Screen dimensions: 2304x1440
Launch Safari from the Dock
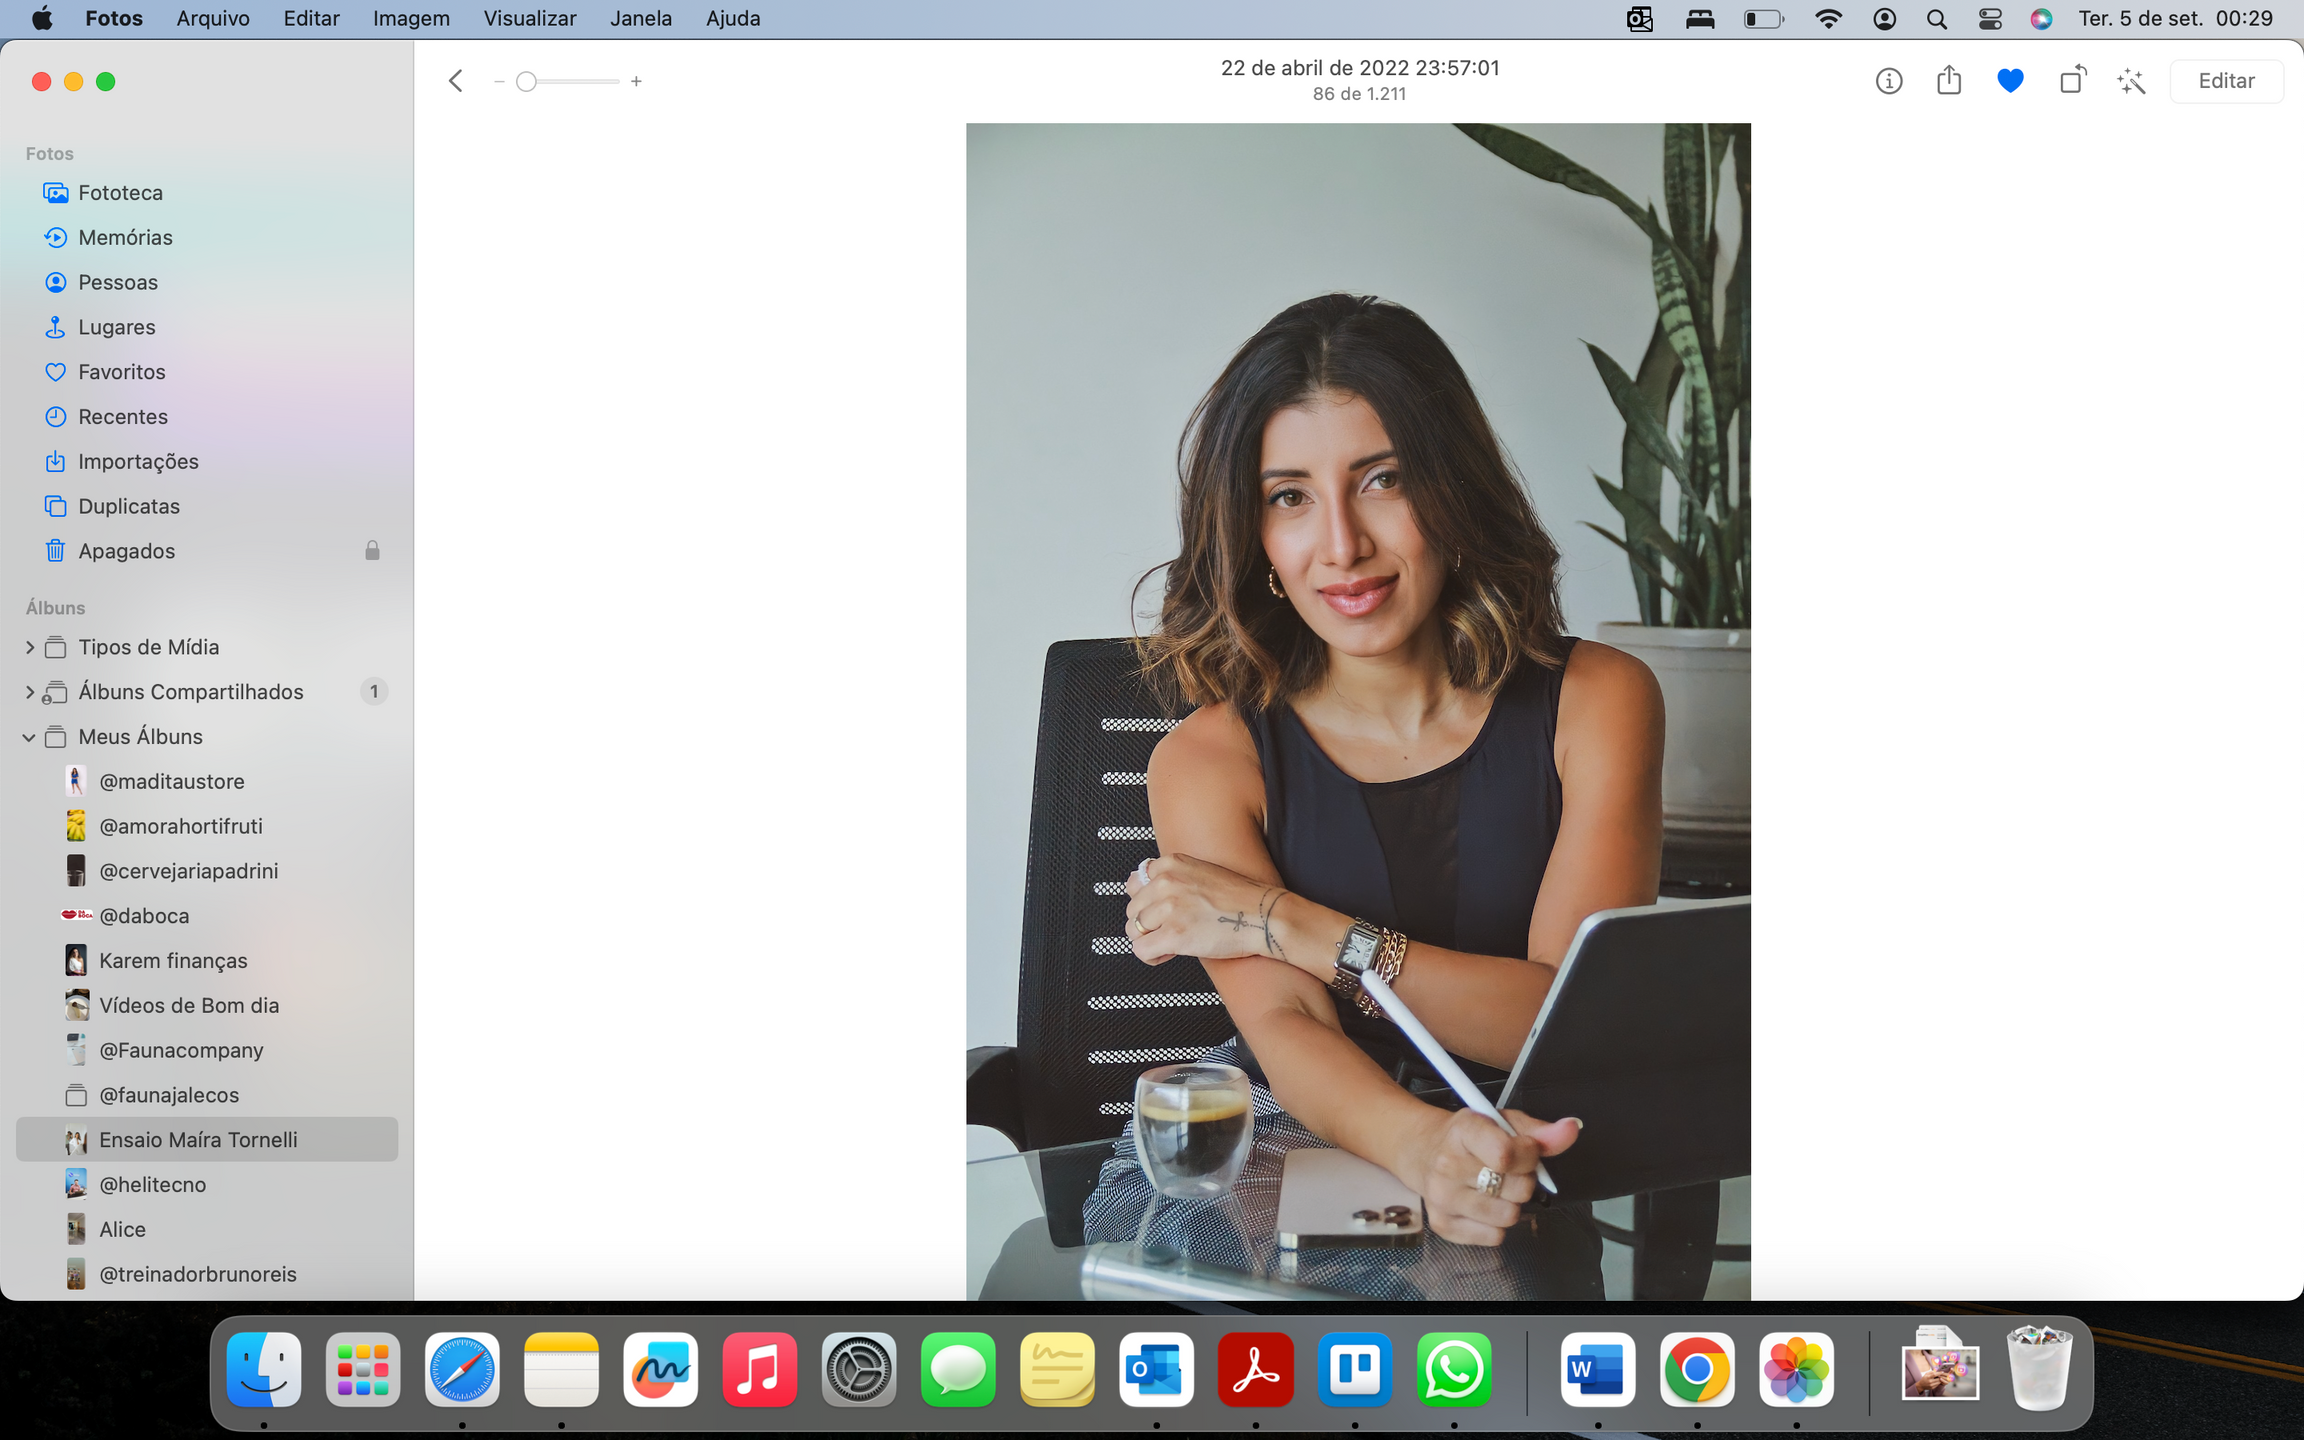[462, 1369]
